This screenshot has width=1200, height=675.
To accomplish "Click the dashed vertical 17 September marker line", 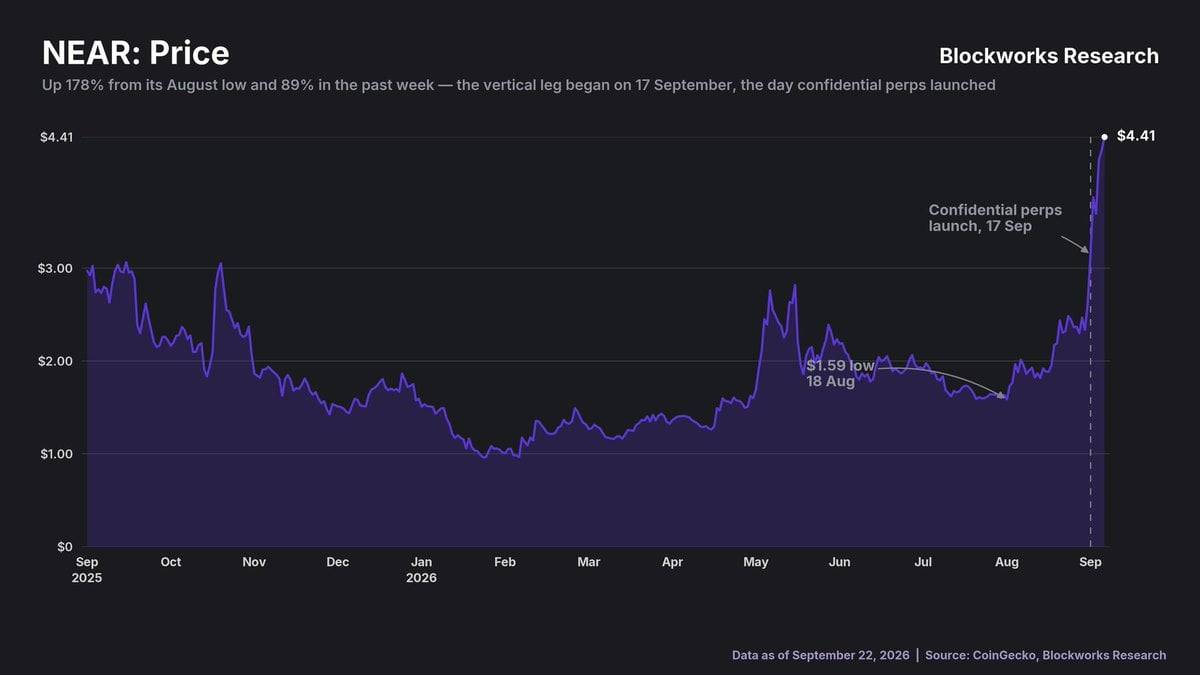I will click(x=1090, y=341).
